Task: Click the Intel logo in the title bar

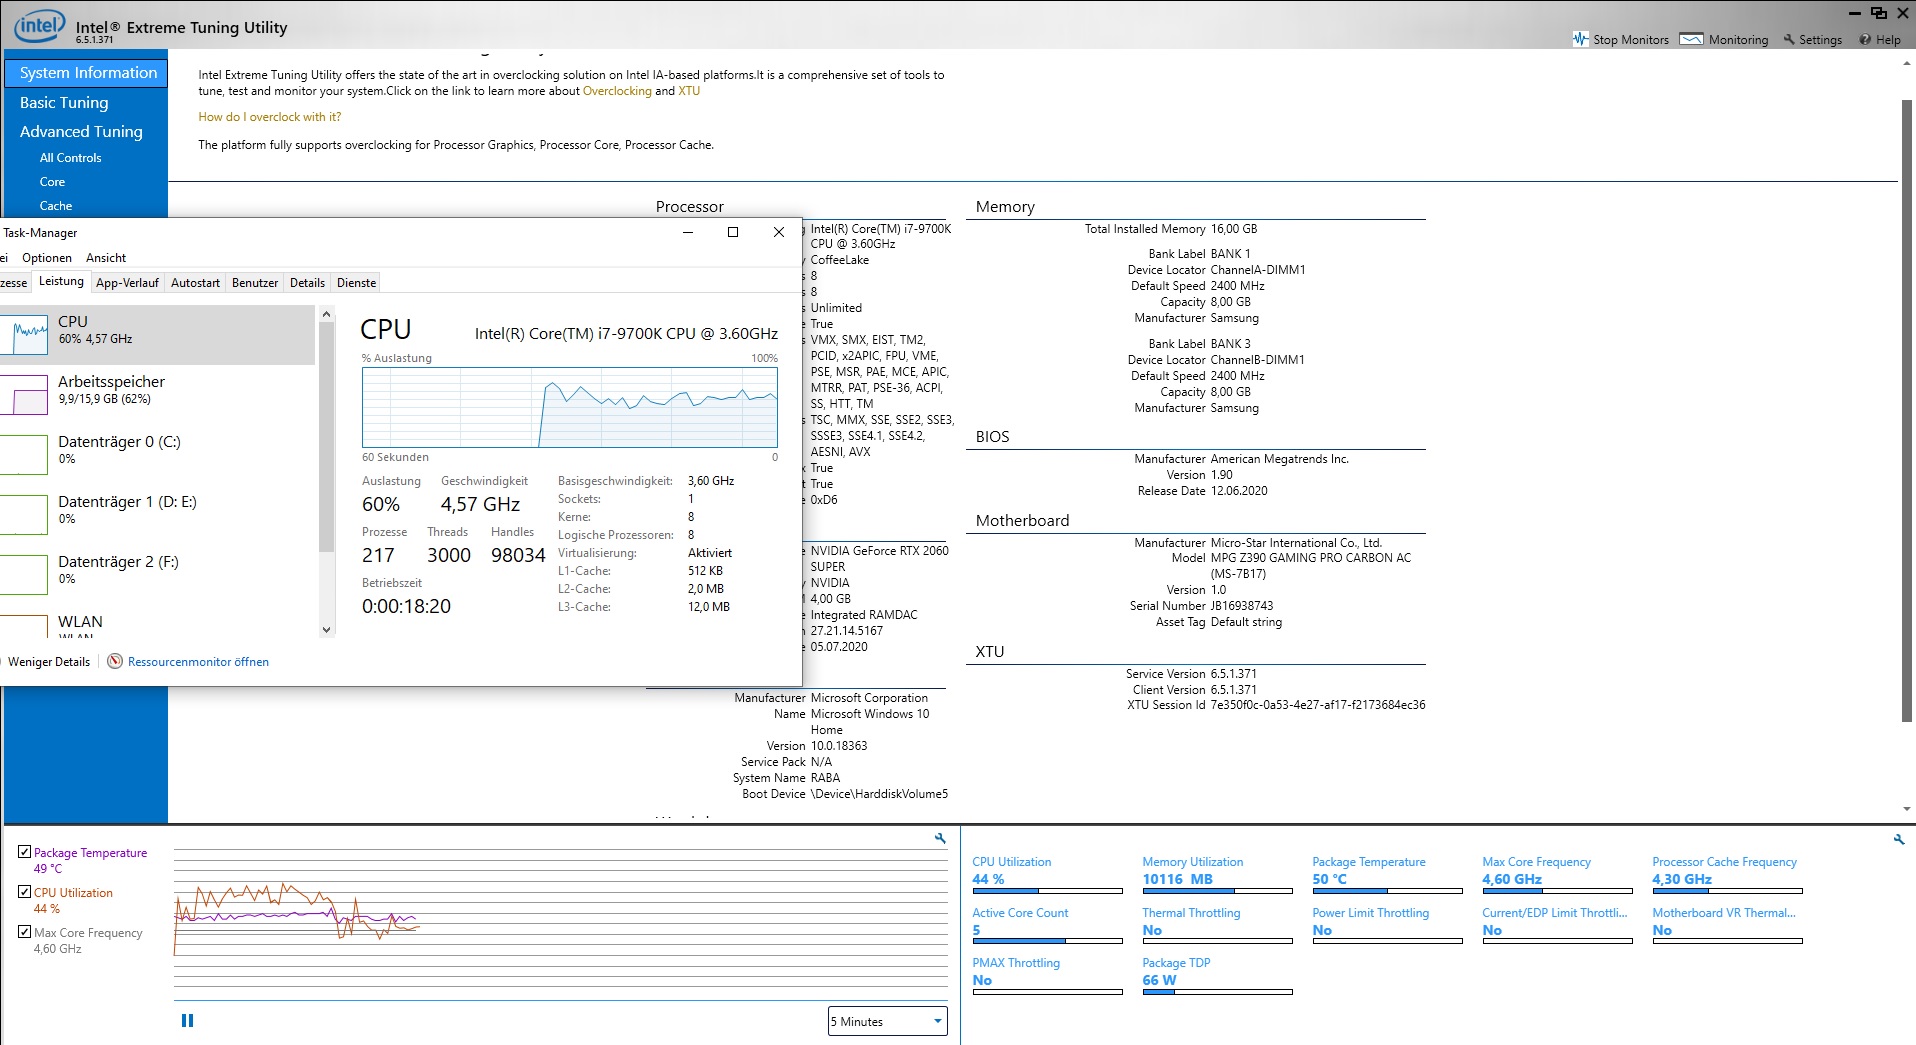Action: (x=40, y=26)
